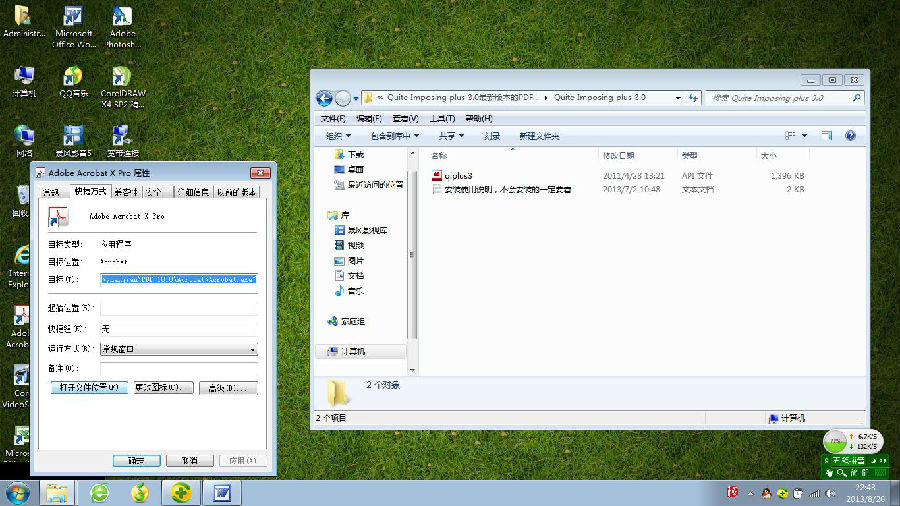Click the 打开文件位置 button

click(x=89, y=388)
